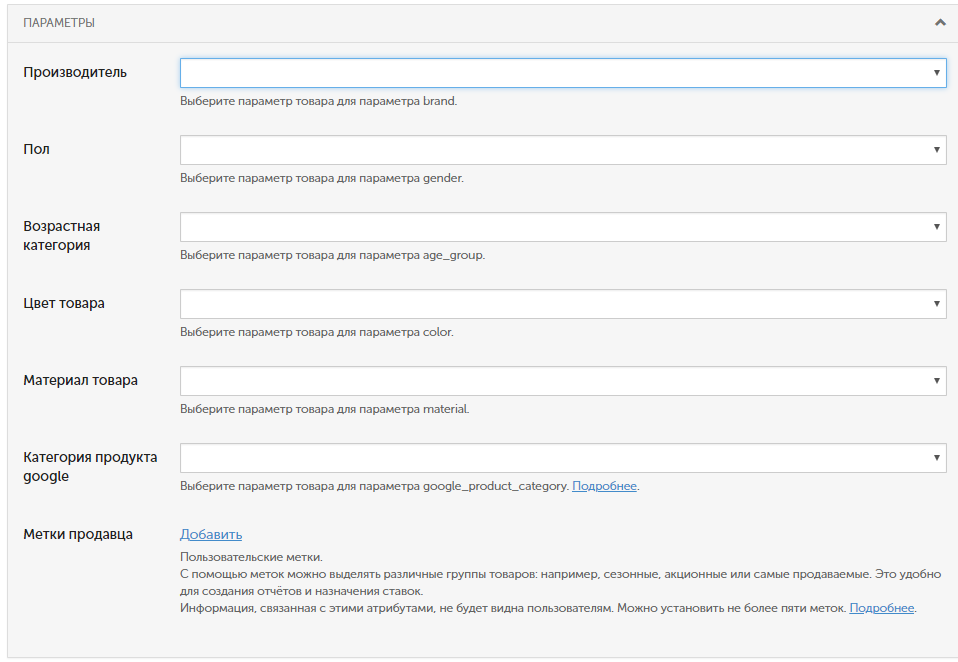The width and height of the screenshot is (958, 662).
Task: Click the Добавить link for seller labels
Action: (x=211, y=534)
